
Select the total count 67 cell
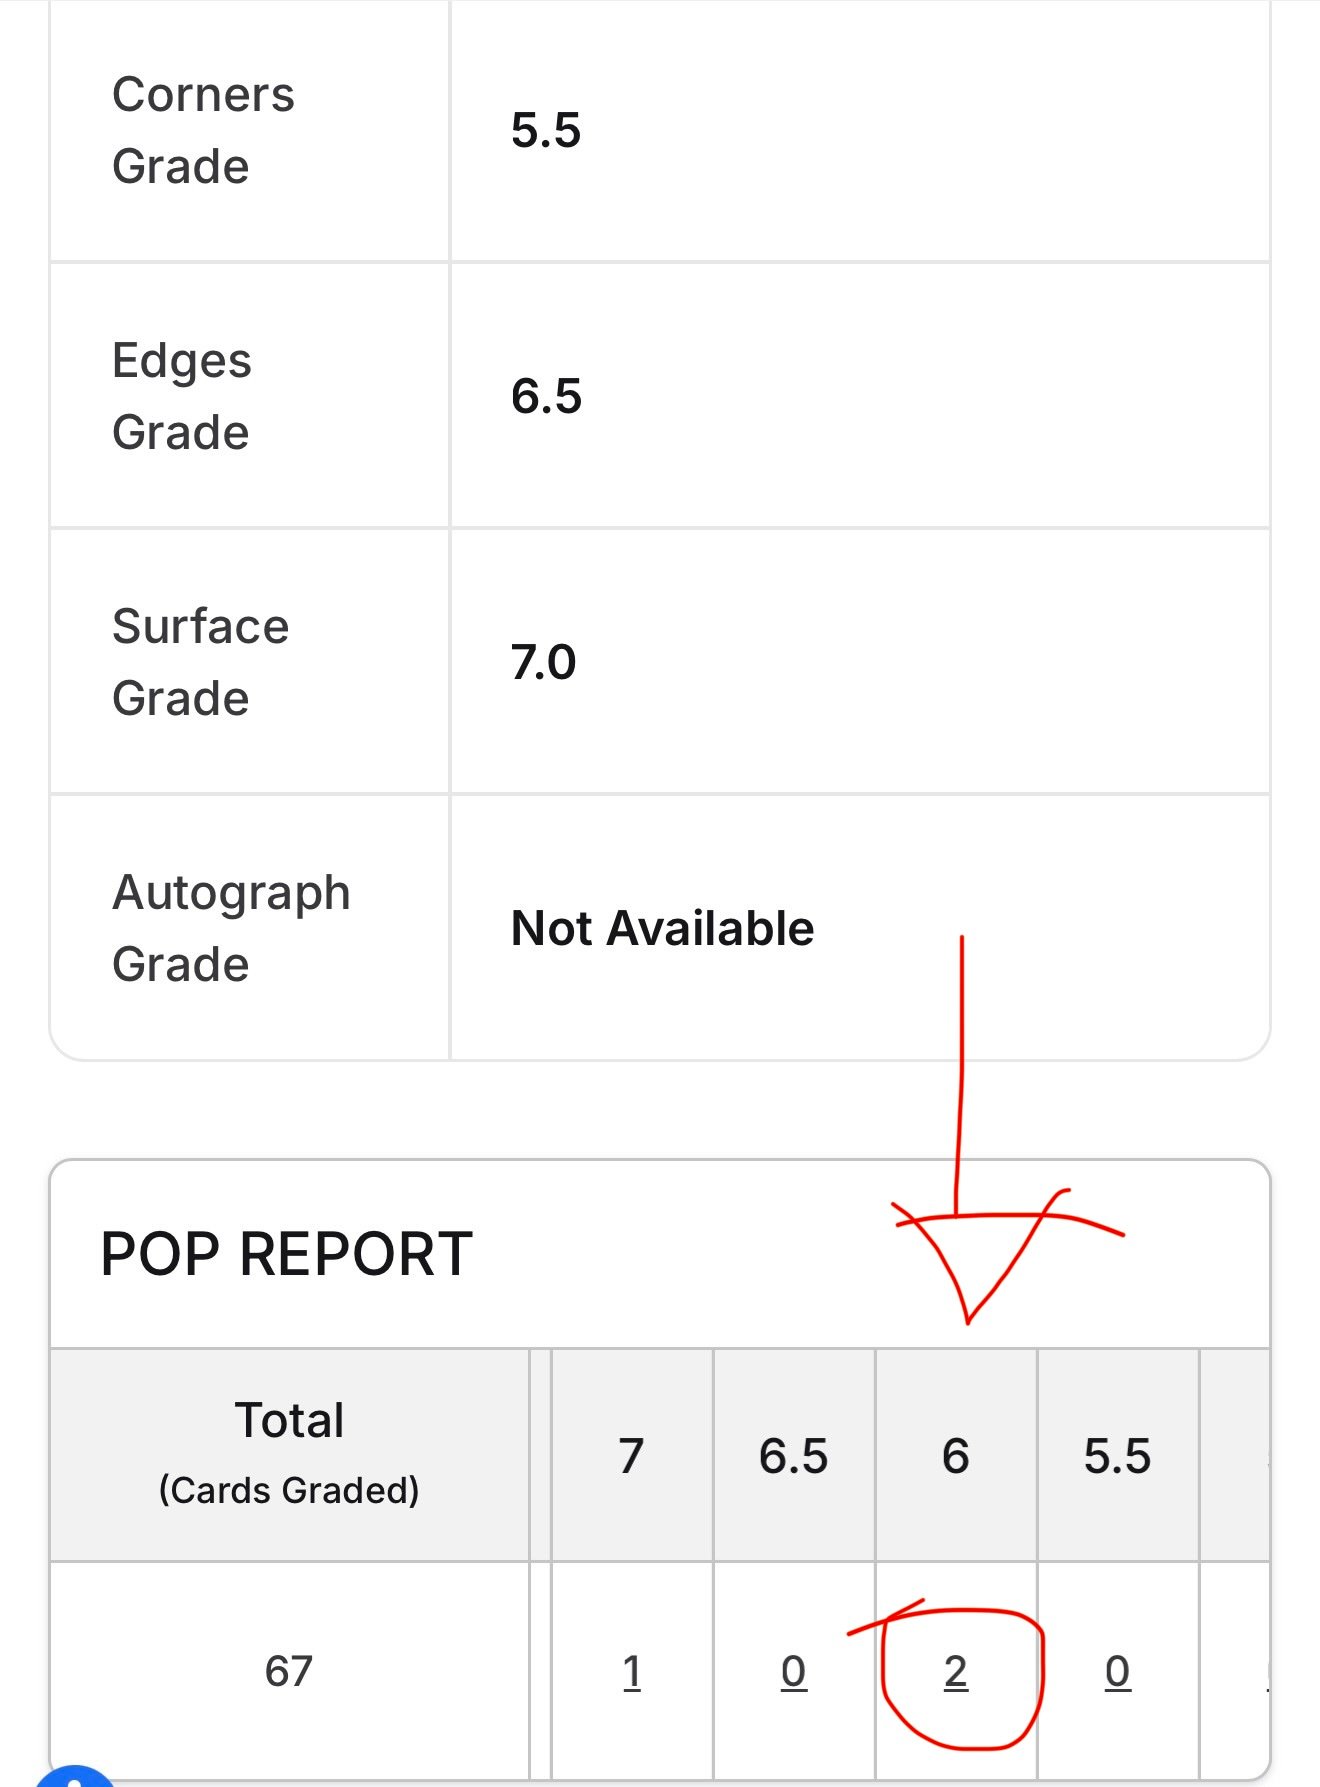pyautogui.click(x=289, y=1671)
